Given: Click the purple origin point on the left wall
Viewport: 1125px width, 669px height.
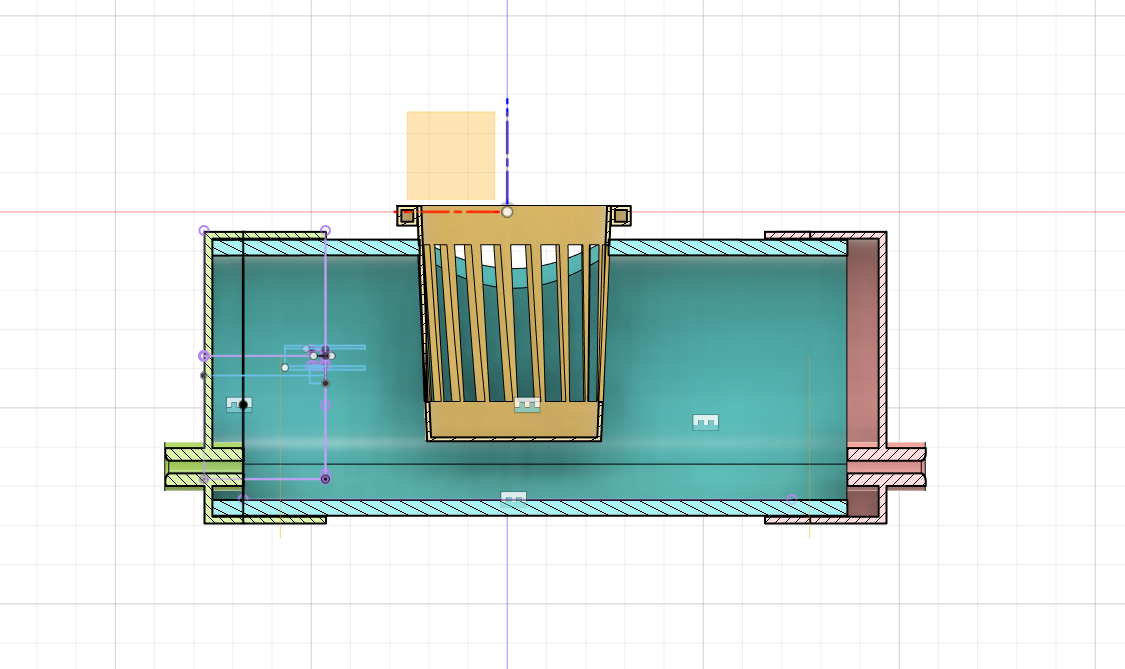Looking at the screenshot, I should 204,354.
